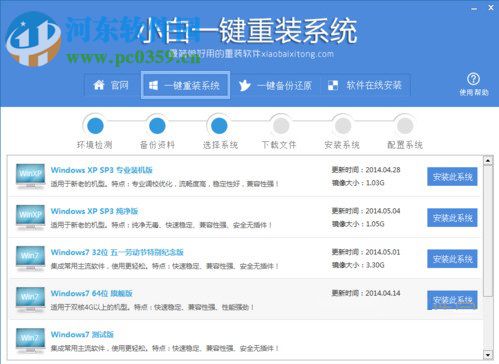The image size is (499, 364).
Task: Click the squares icon beside 软件在线安装
Action: pos(333,86)
